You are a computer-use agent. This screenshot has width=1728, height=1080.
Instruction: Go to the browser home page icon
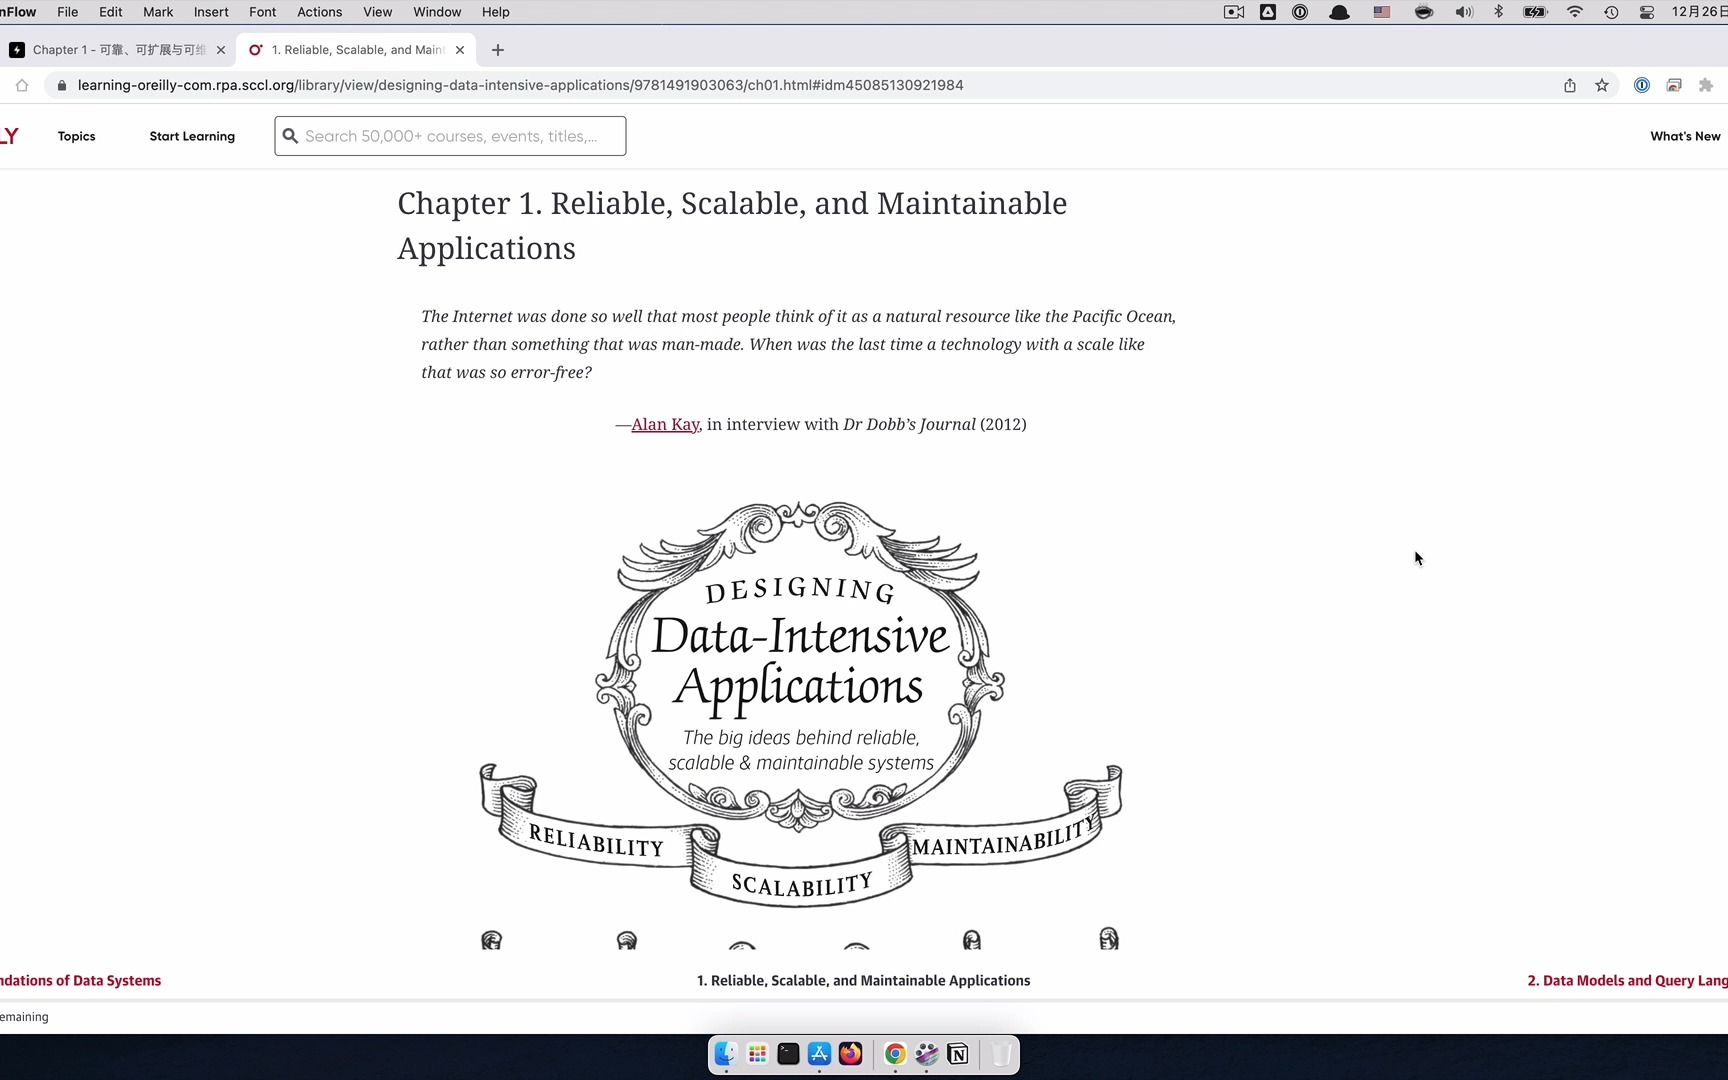[x=22, y=85]
